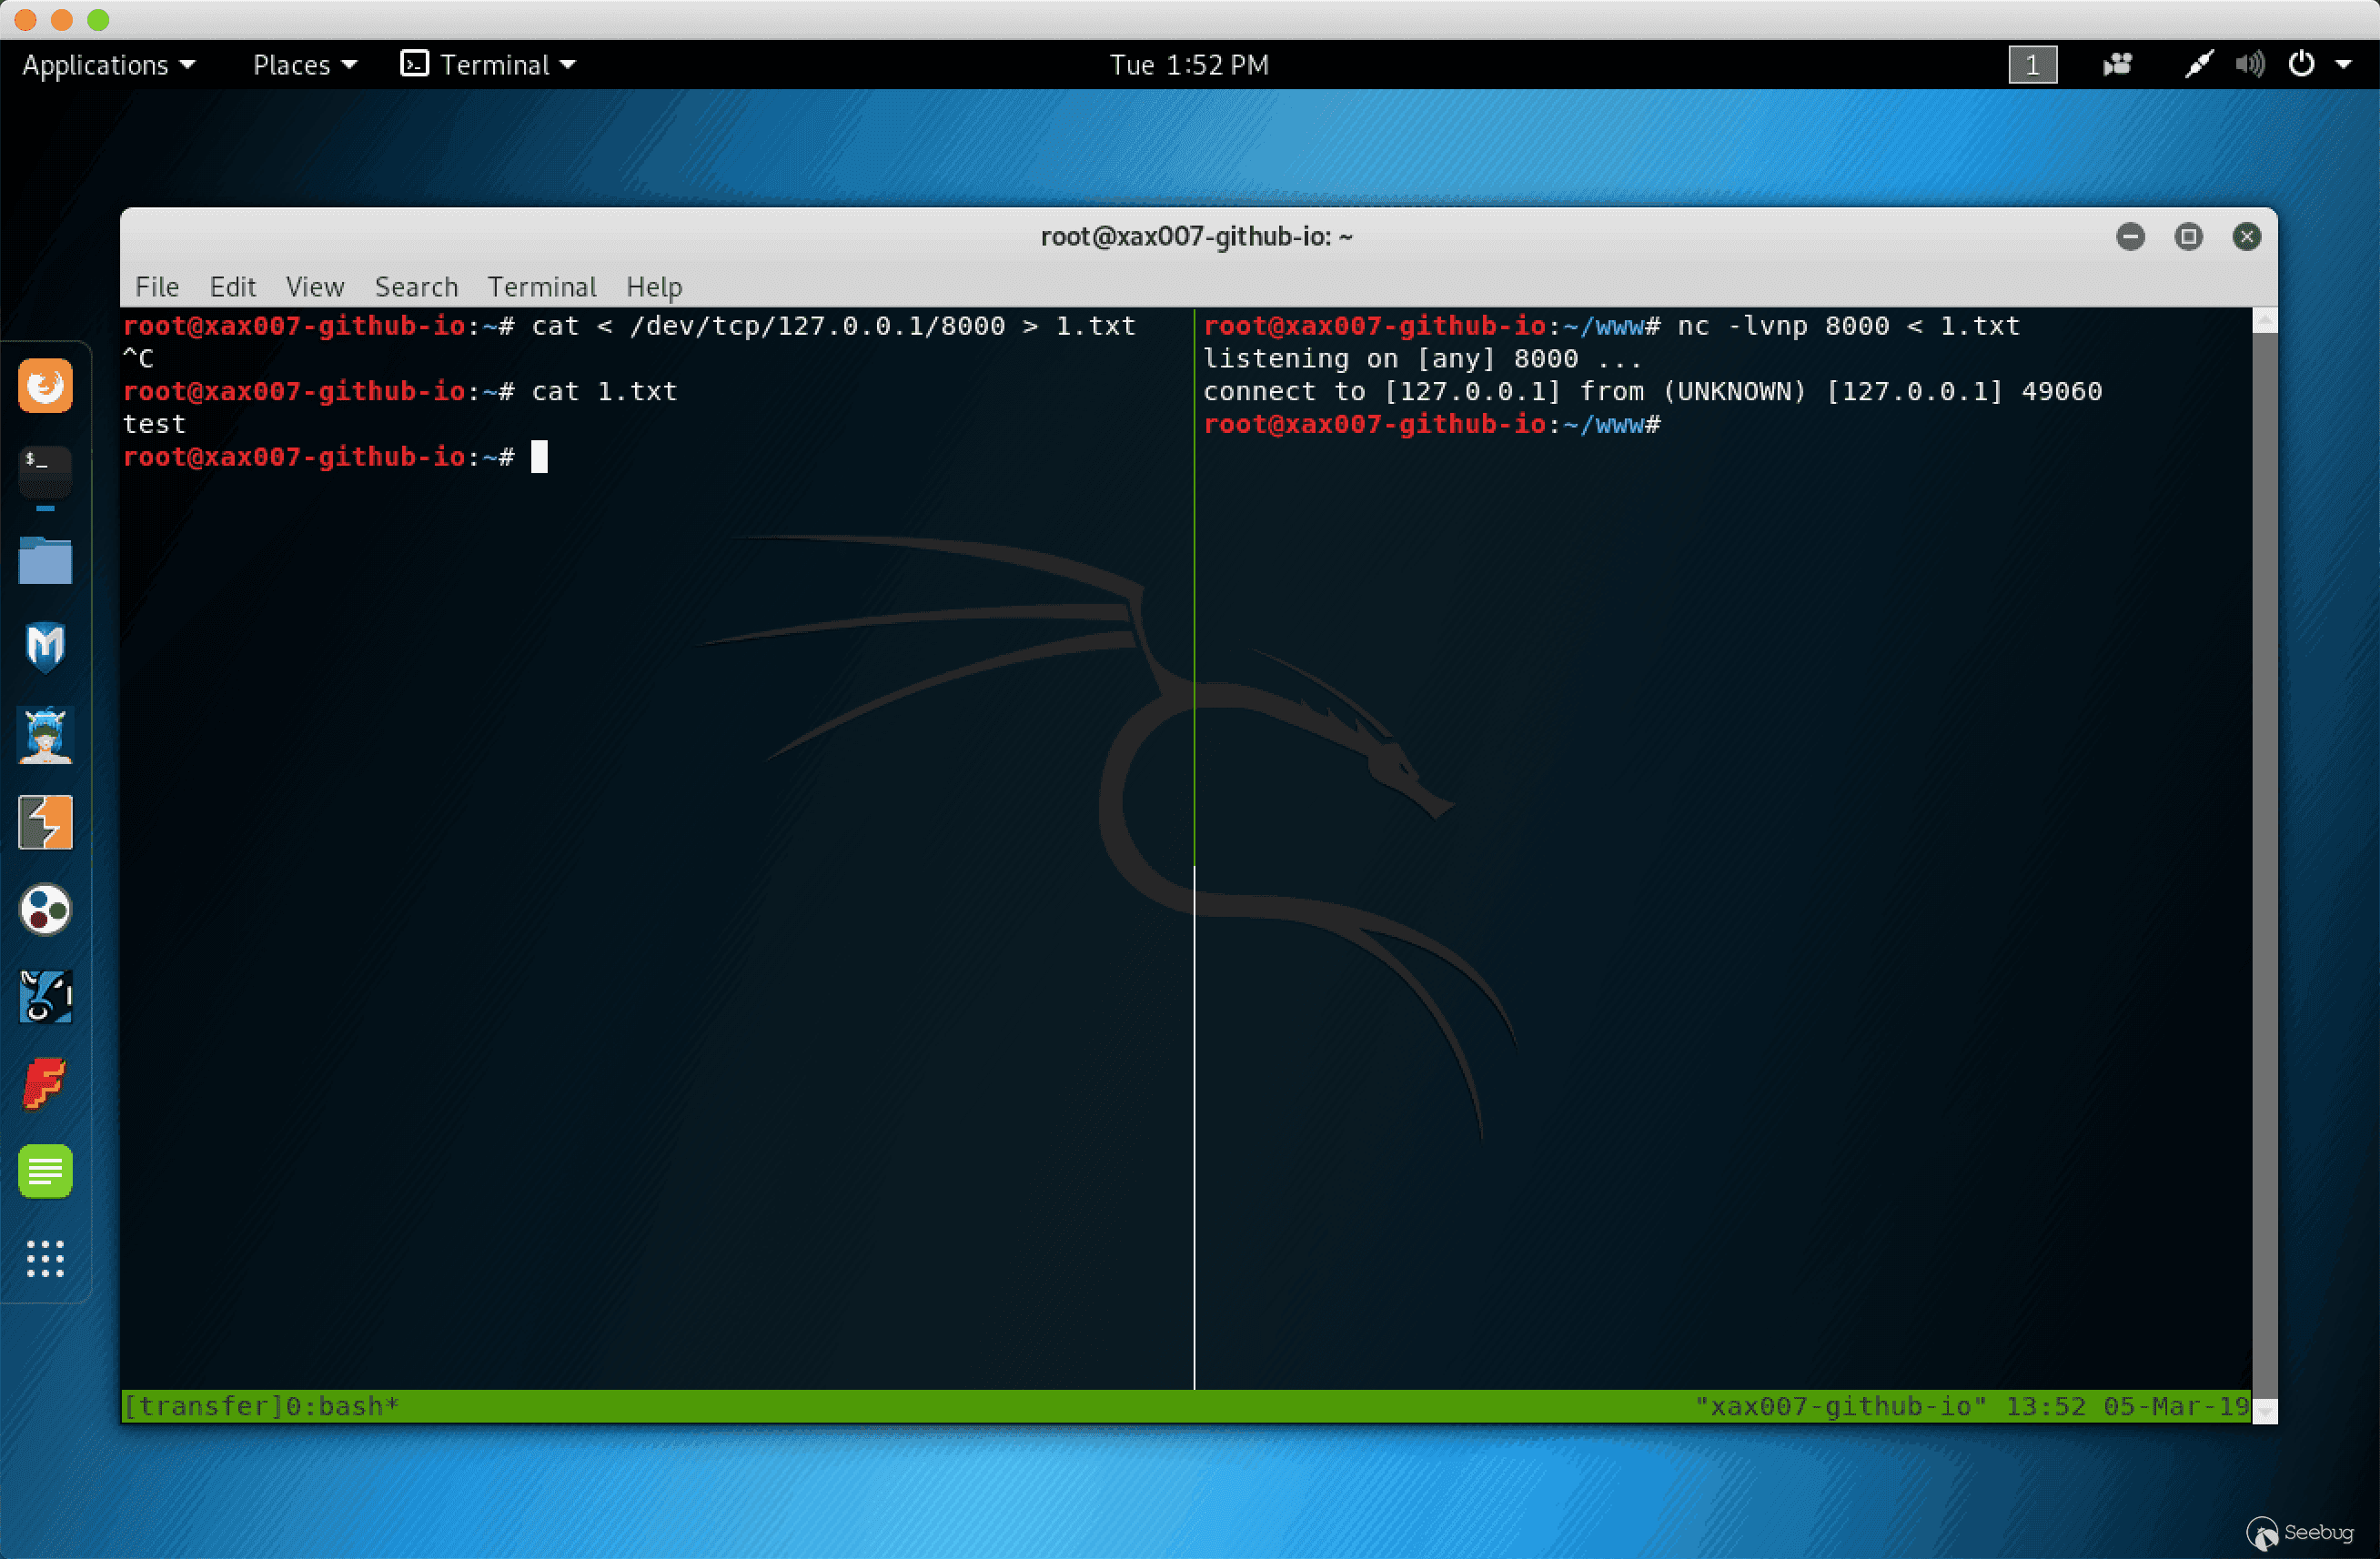Click the screen recording camera icon
Viewport: 2380px width, 1559px height.
[x=2116, y=65]
